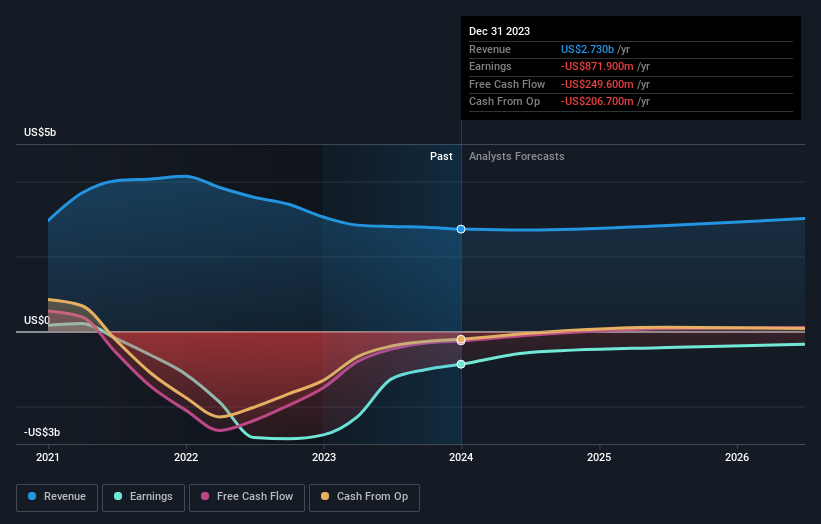Click the Cash From Op label in tooltip
Viewport: 821px width, 524px height.
point(504,102)
